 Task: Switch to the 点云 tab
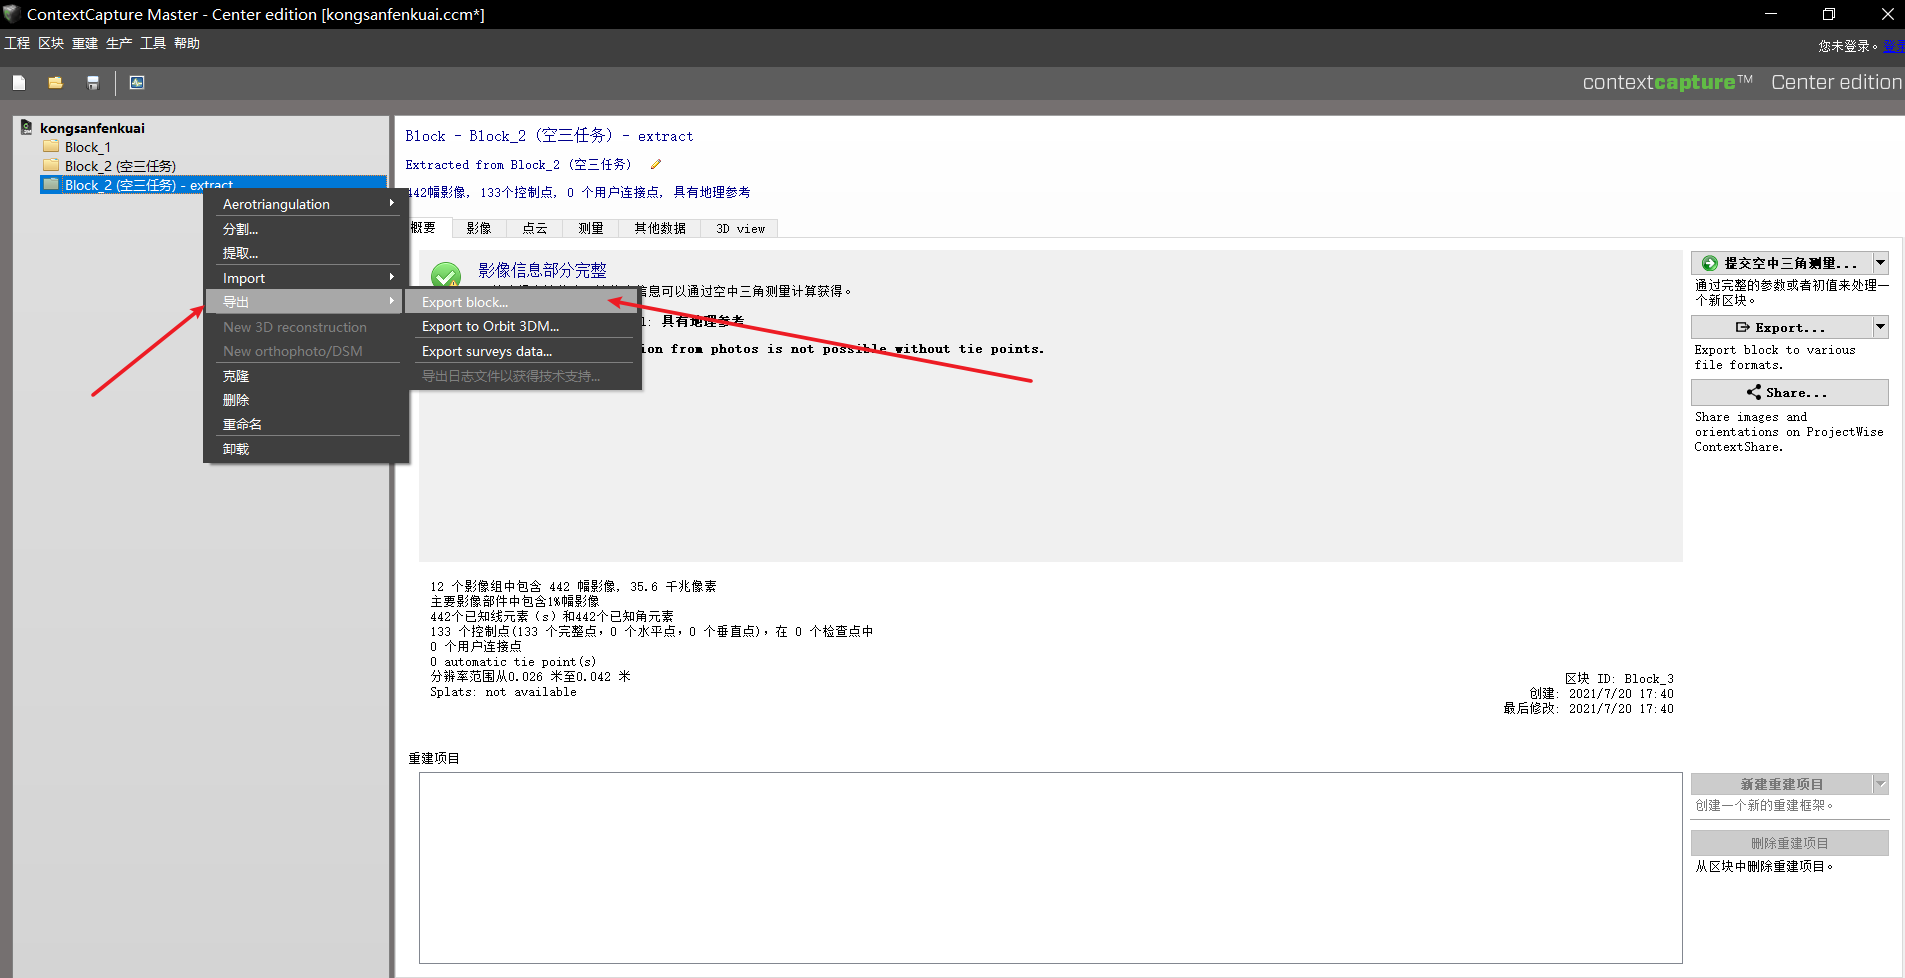click(535, 228)
